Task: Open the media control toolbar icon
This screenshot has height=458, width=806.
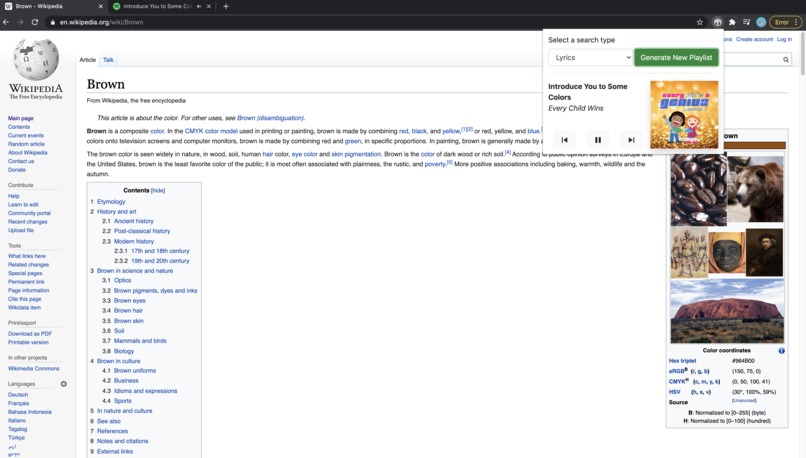Action: click(746, 22)
